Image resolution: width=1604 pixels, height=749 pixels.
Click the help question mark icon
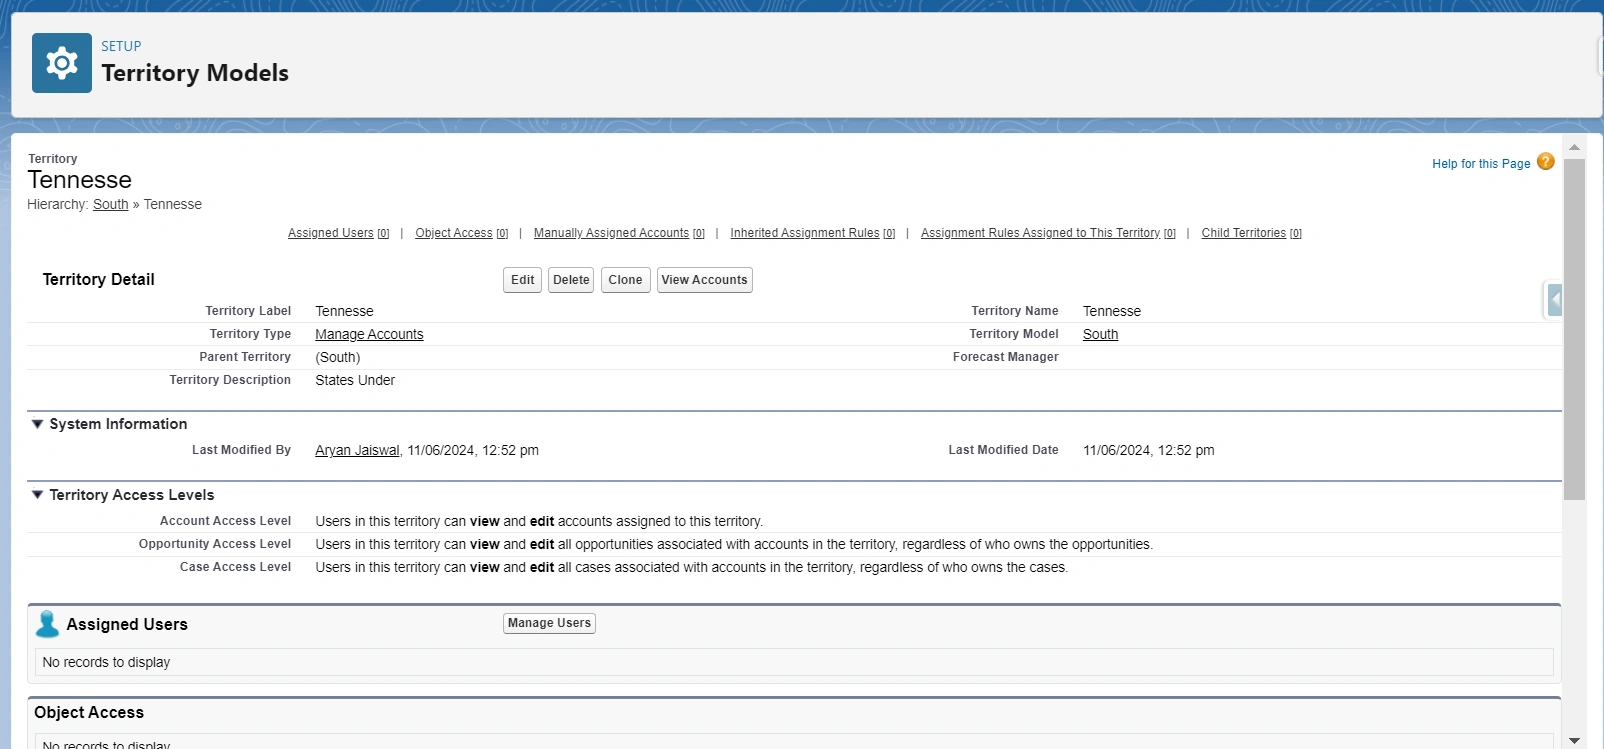point(1545,162)
